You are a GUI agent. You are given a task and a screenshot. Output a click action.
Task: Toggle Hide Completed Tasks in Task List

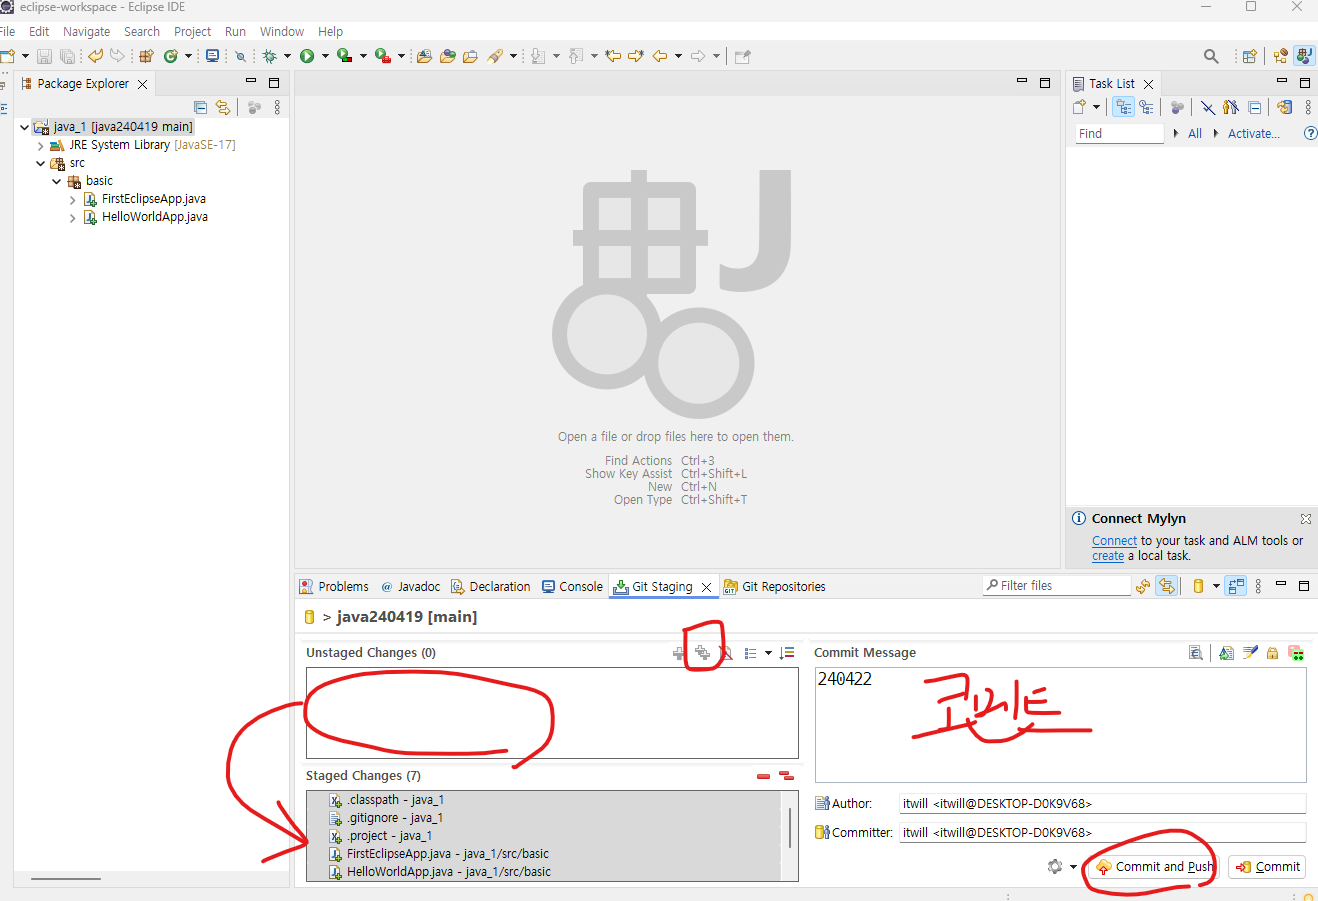click(1207, 107)
